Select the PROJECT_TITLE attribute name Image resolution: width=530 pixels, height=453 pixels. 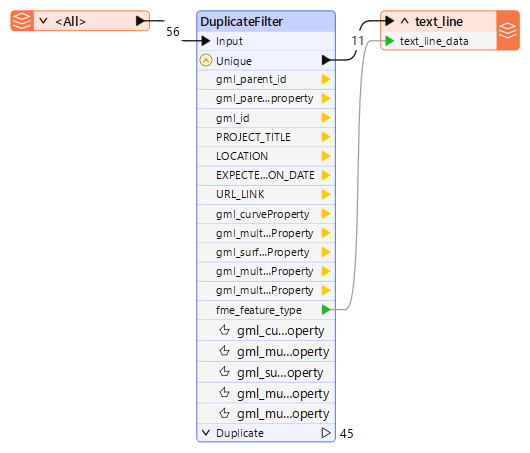pyautogui.click(x=254, y=137)
